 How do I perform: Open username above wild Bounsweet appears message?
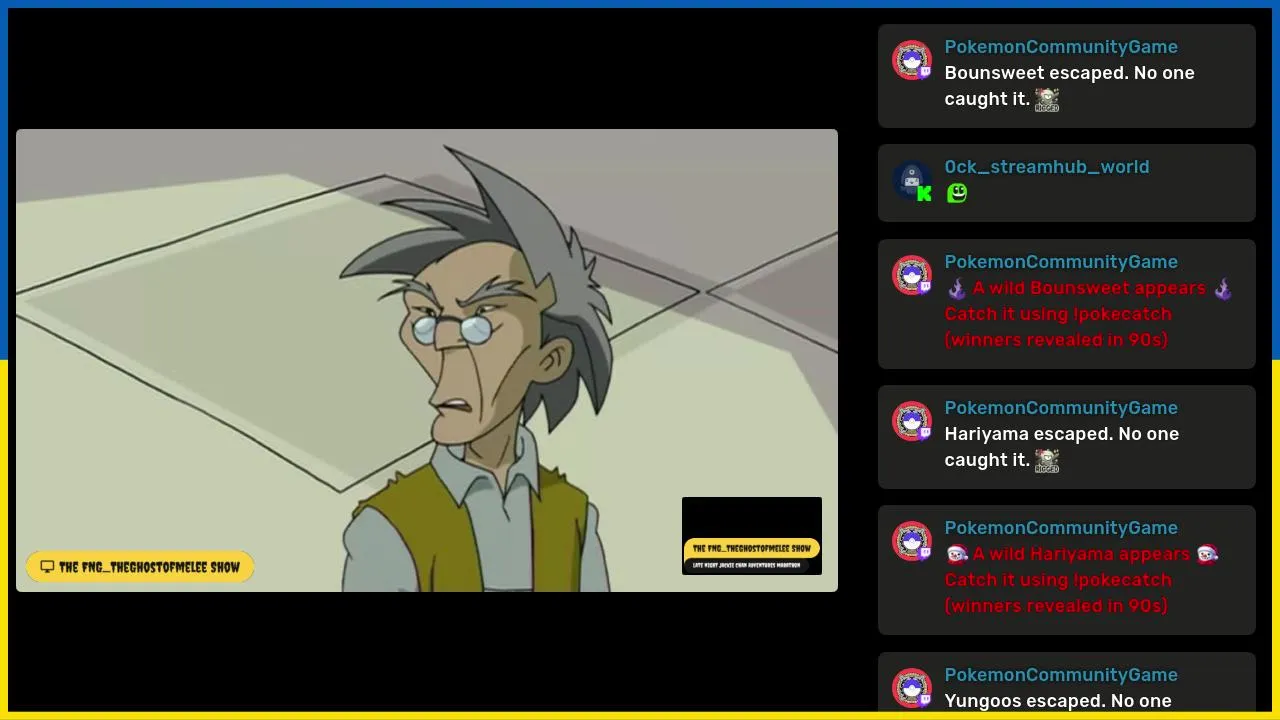pos(1061,262)
